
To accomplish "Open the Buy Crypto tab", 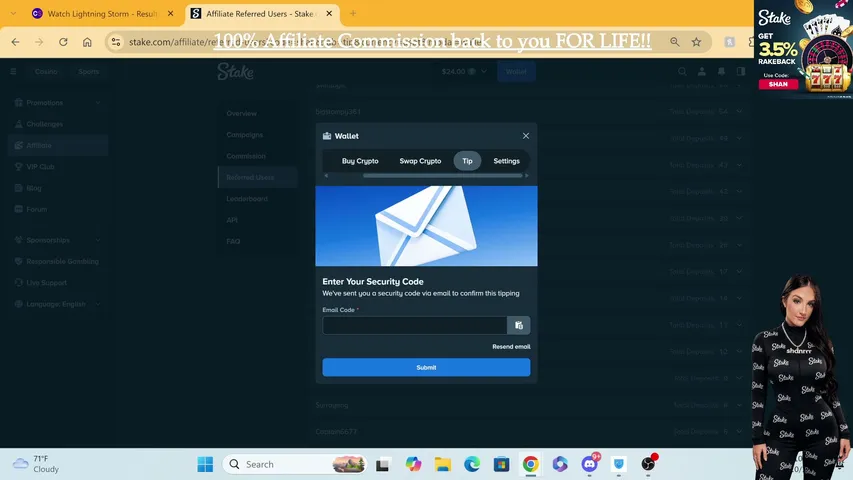I will 360,161.
